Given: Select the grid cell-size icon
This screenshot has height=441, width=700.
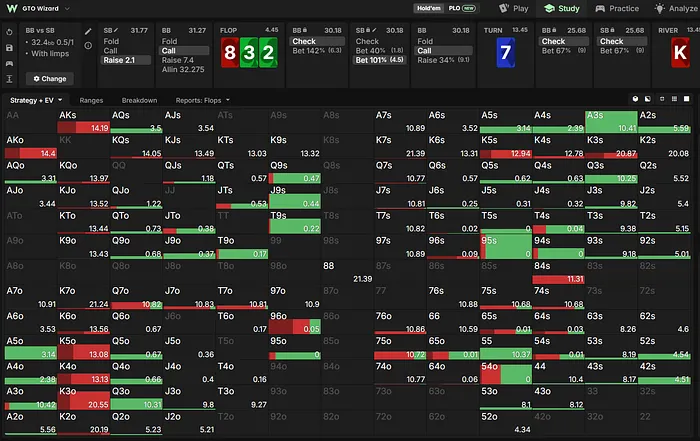Looking at the screenshot, I should [674, 99].
